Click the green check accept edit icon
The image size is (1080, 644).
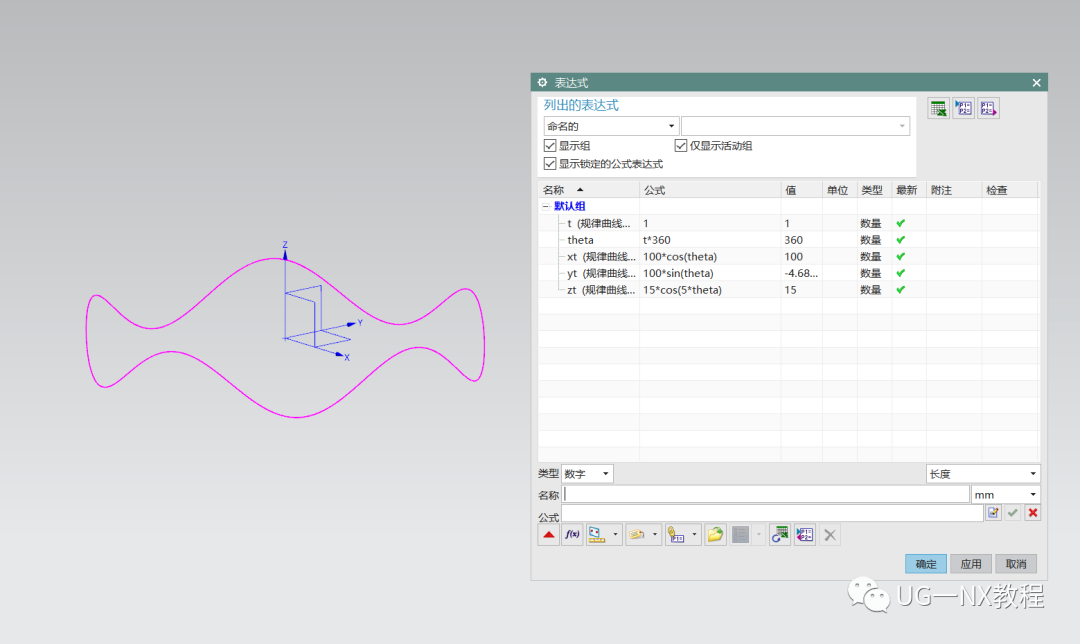click(x=1012, y=512)
